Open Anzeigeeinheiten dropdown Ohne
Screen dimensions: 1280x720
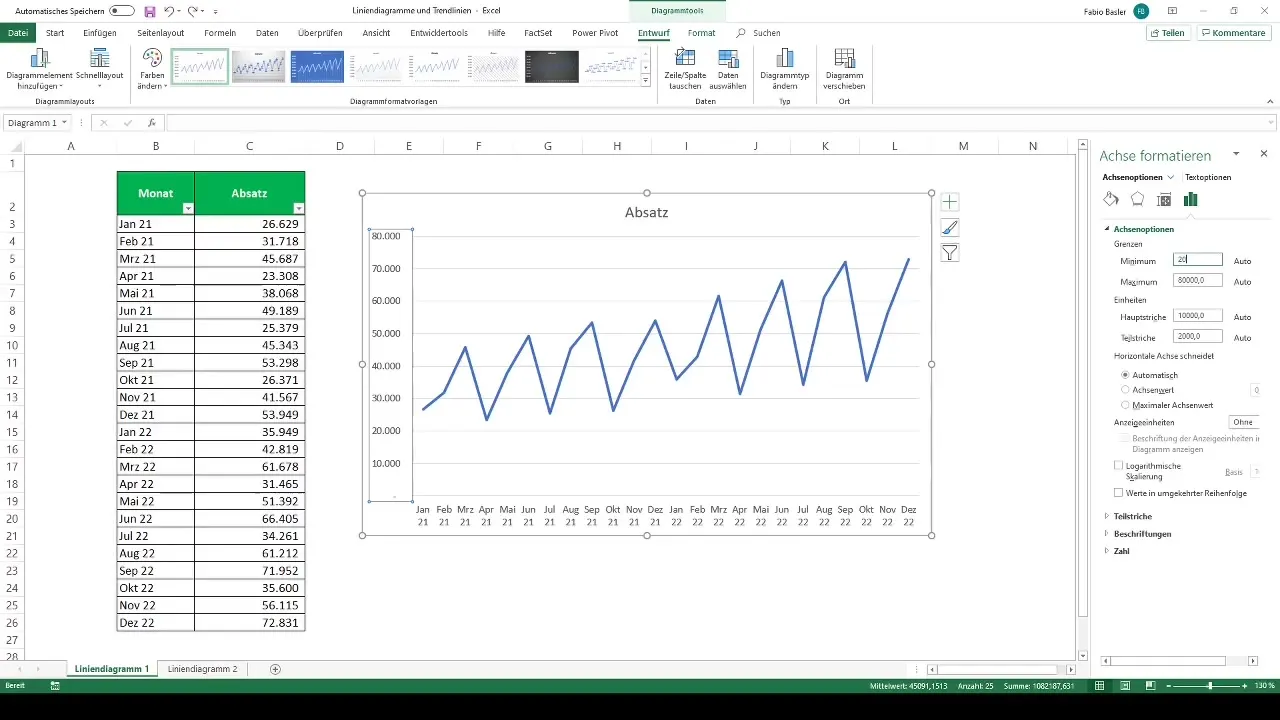click(1245, 422)
